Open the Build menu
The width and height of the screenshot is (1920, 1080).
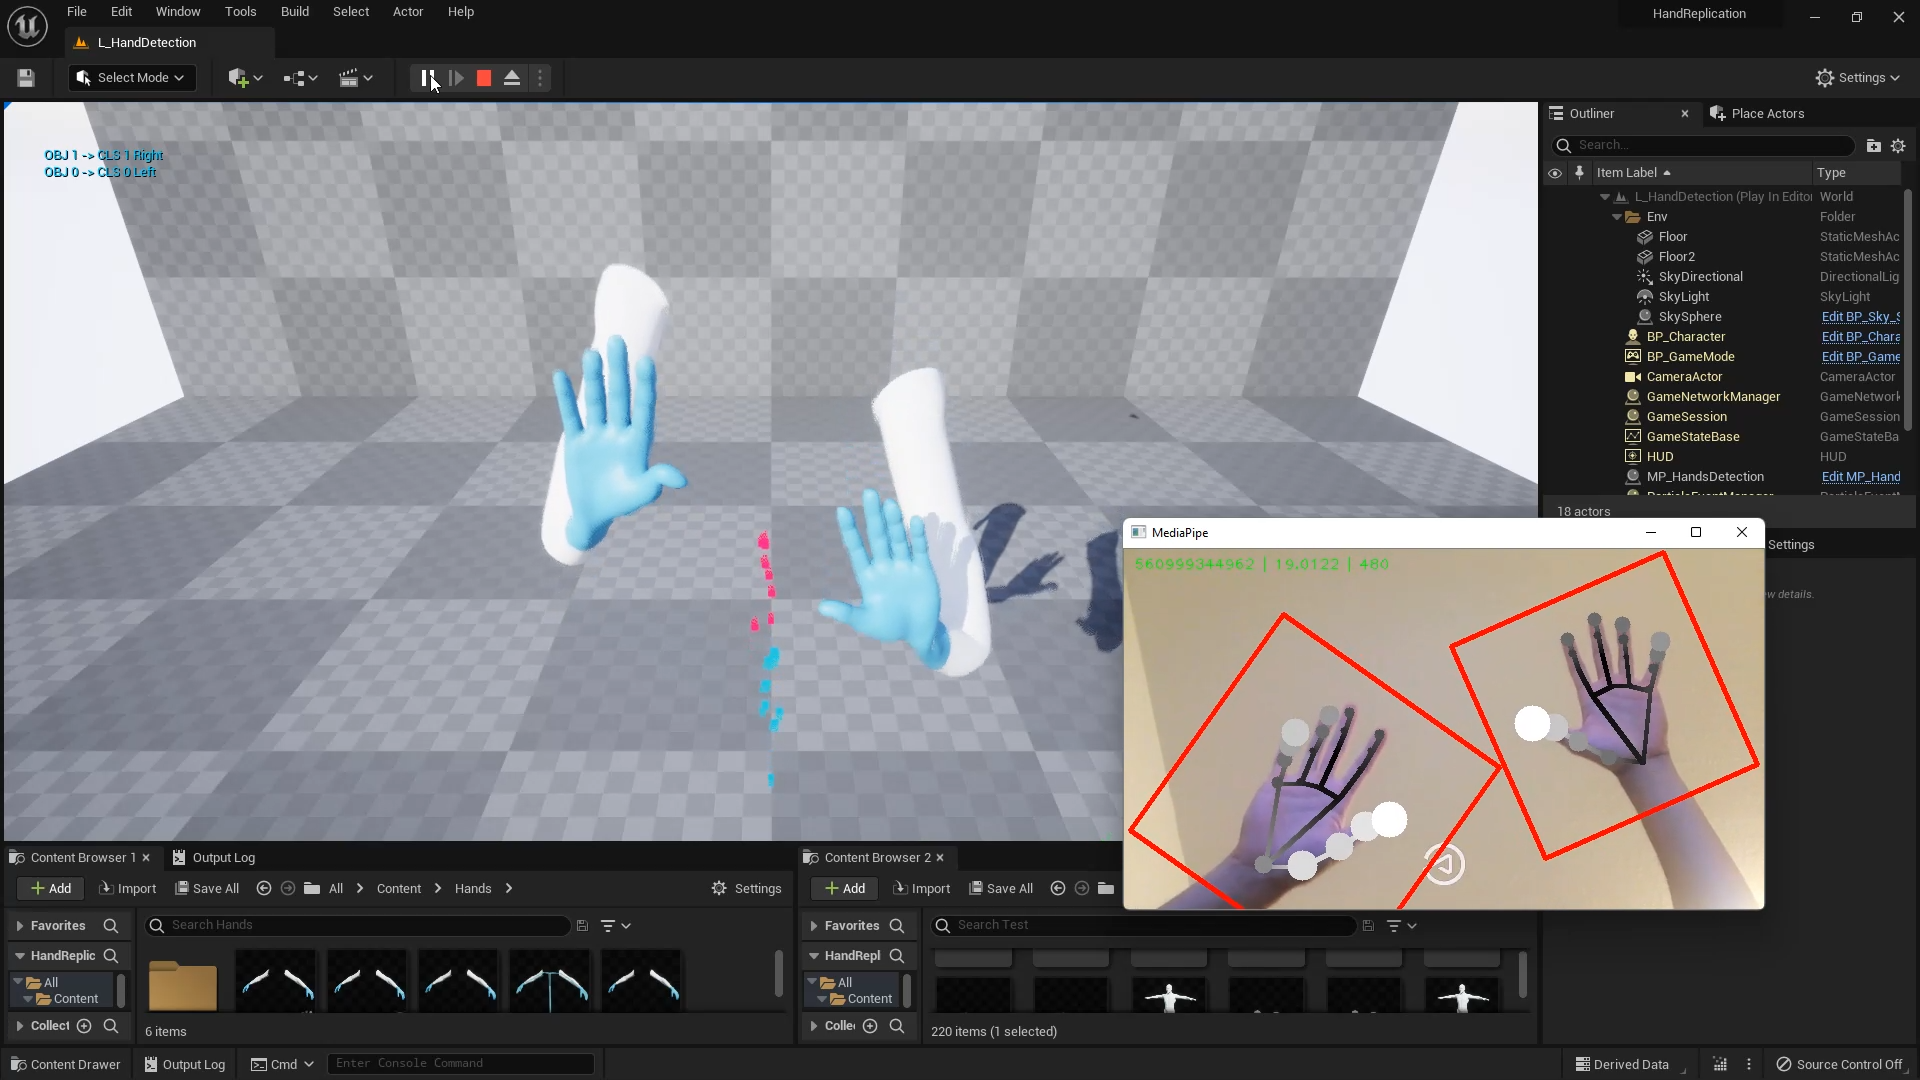tap(294, 12)
